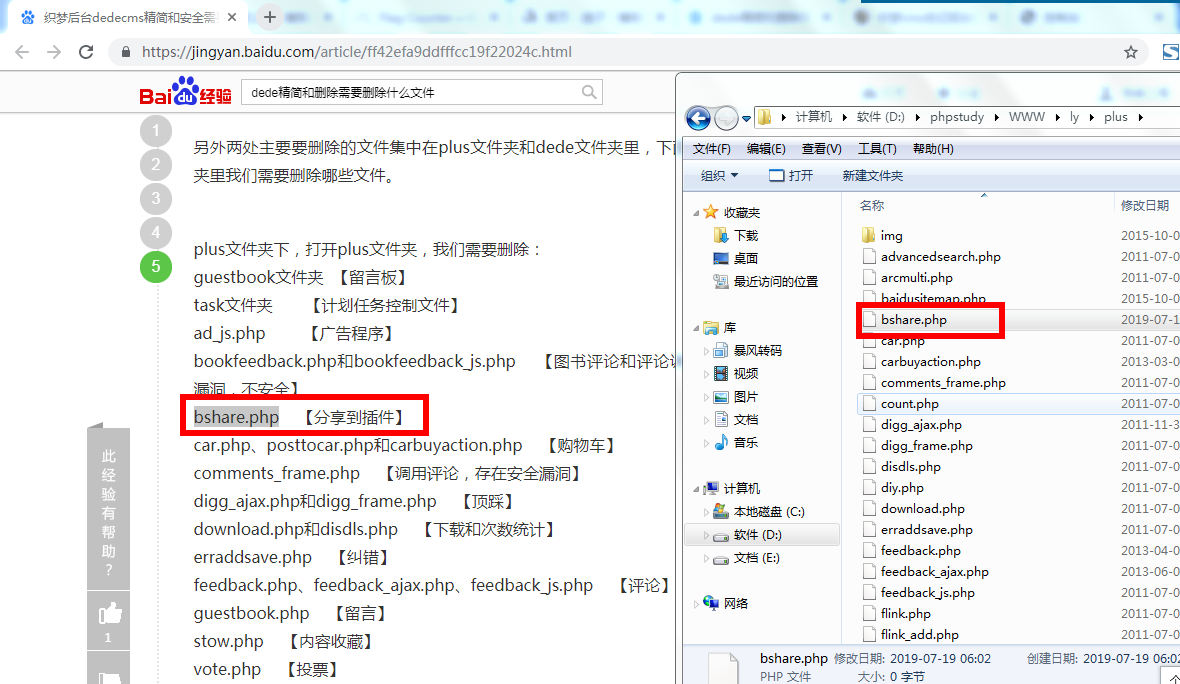Expand the 网络 node in navigation pane
Screen dimensions: 1180x684
click(x=696, y=604)
